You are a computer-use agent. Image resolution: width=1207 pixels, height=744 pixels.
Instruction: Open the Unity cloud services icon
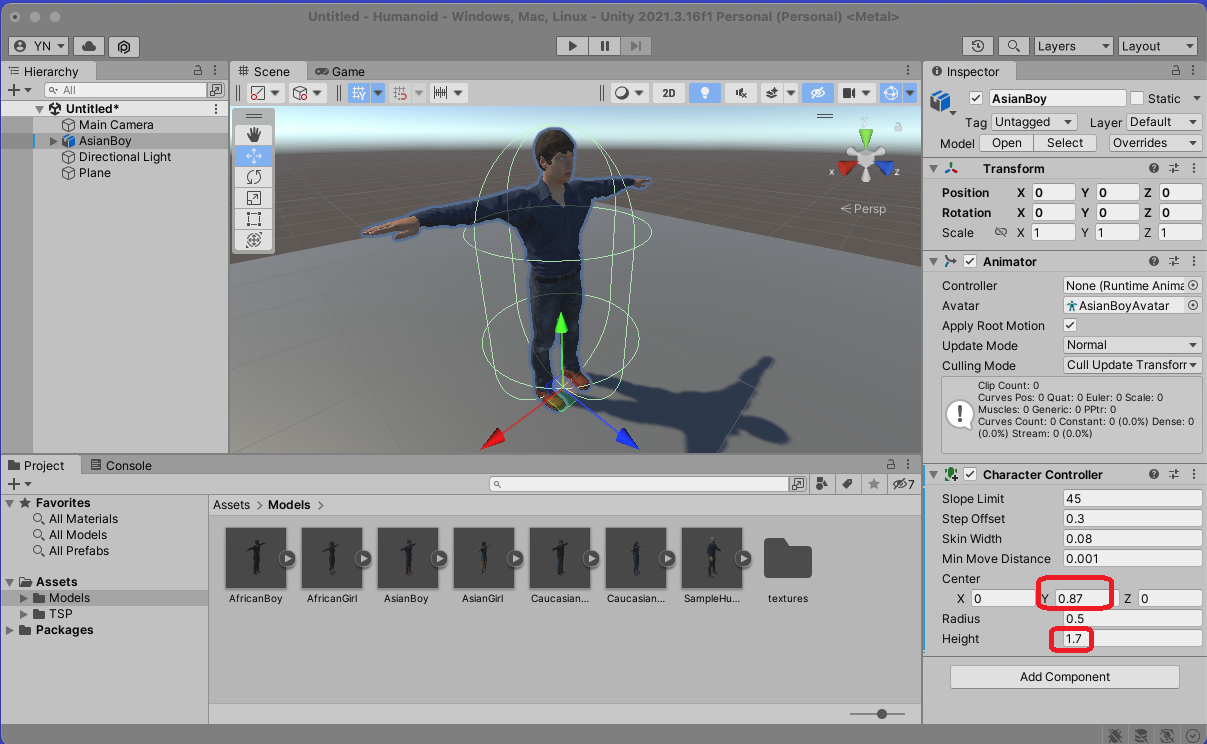pyautogui.click(x=88, y=46)
